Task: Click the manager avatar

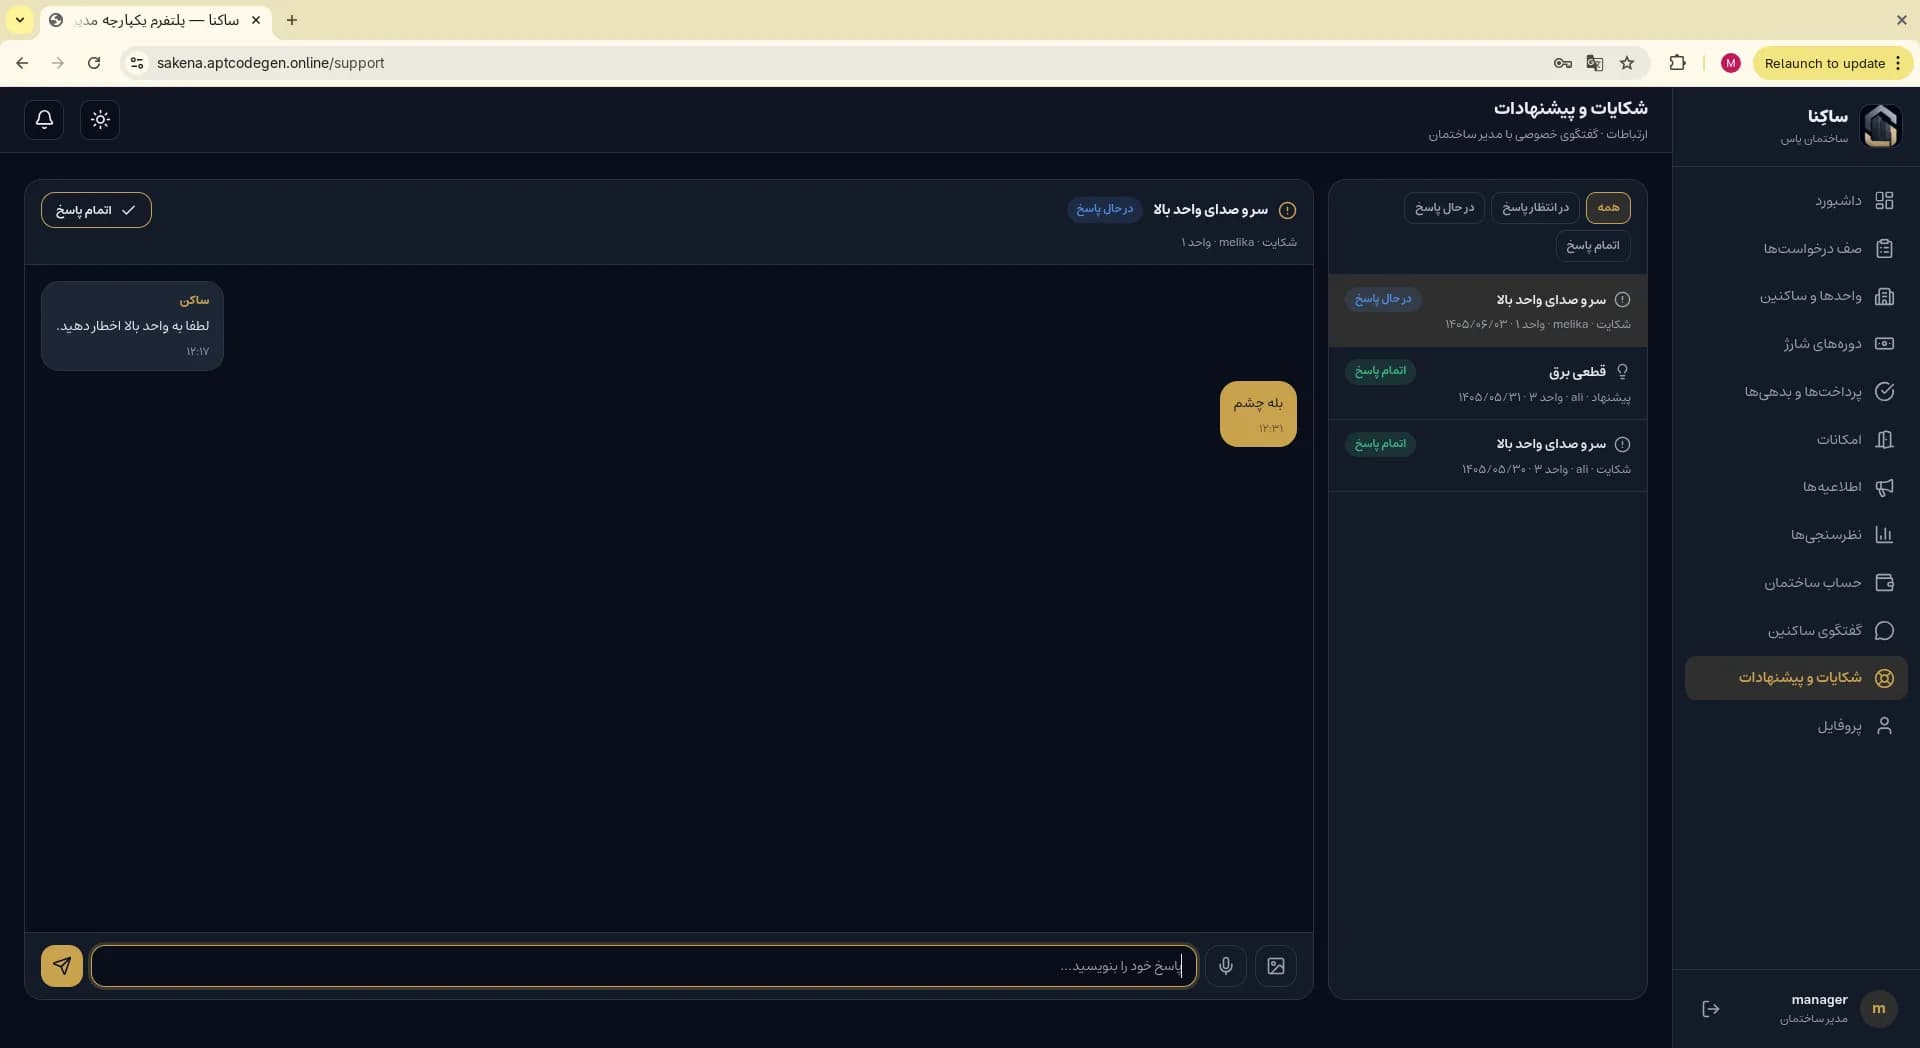Action: click(x=1879, y=1009)
